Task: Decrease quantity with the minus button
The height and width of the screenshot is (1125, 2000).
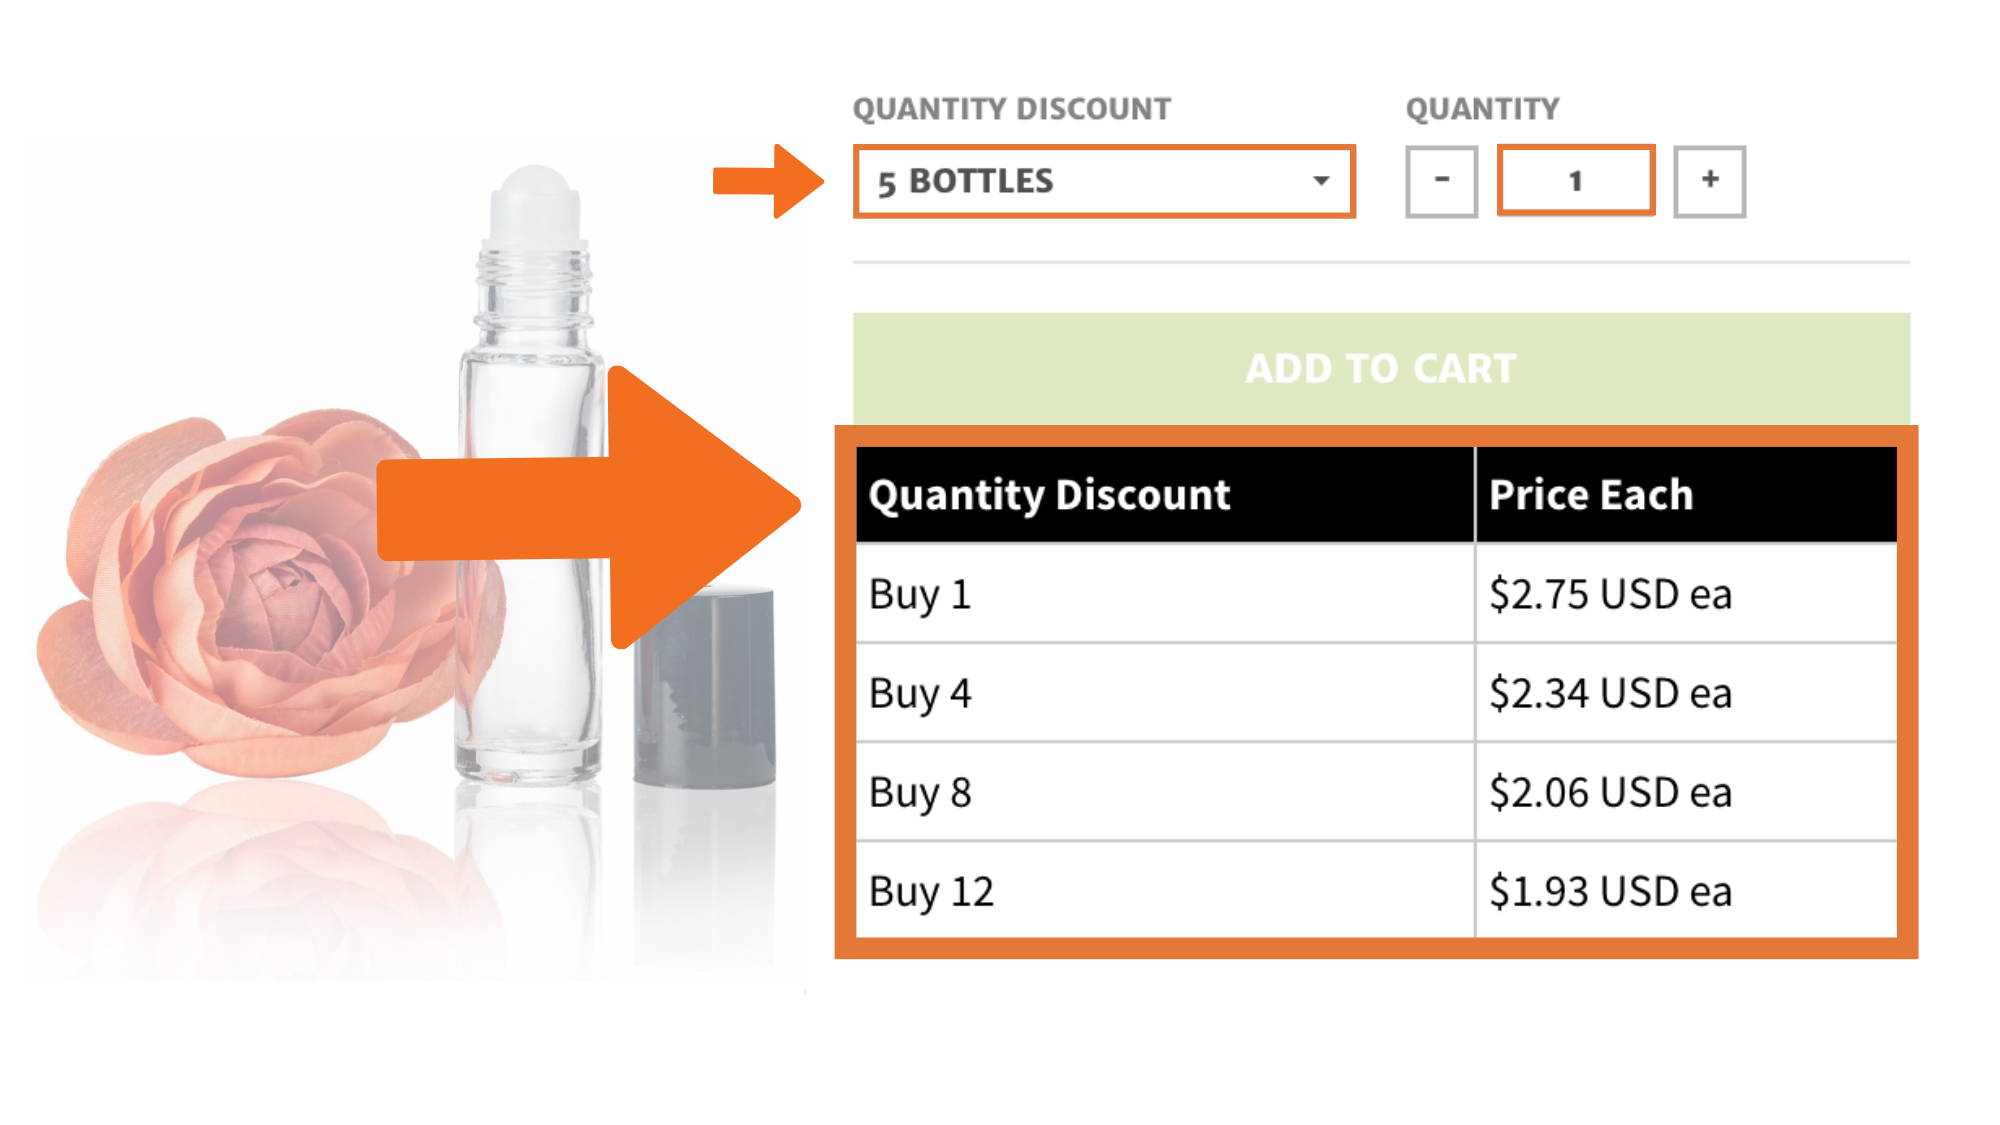Action: click(x=1441, y=181)
